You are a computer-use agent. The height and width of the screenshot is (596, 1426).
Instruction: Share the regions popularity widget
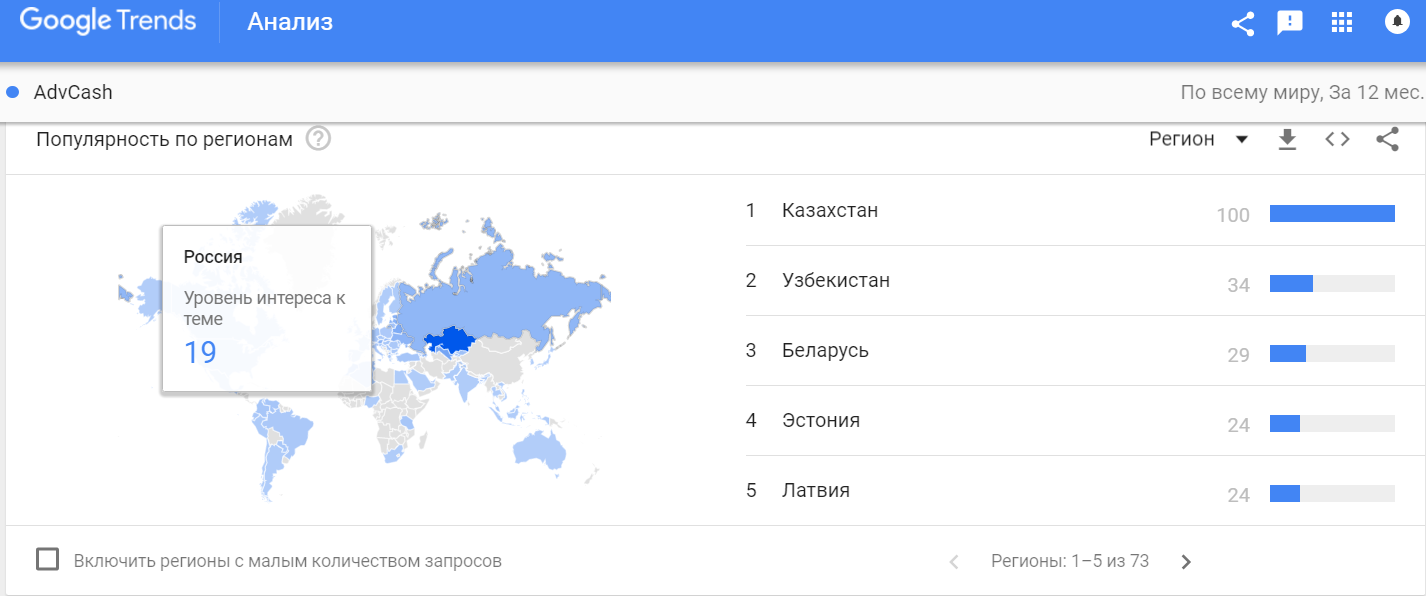pyautogui.click(x=1387, y=140)
